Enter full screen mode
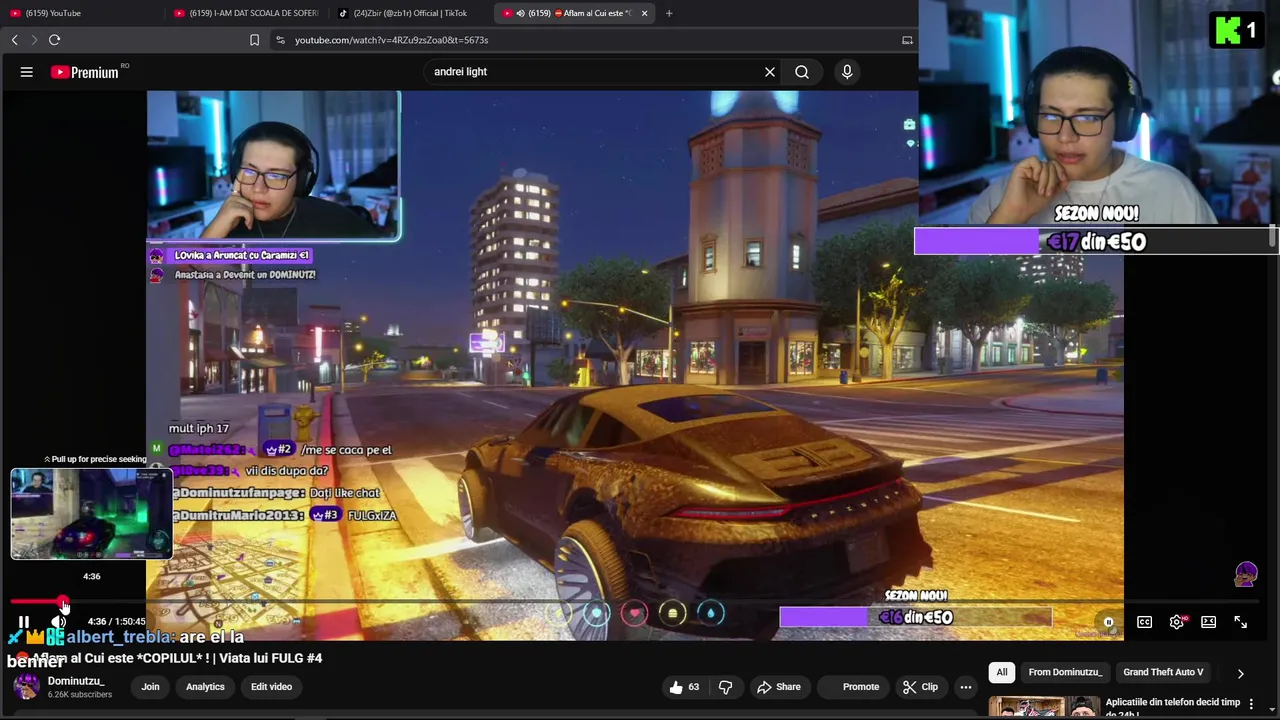Screen dimensions: 1280x720 [x=1240, y=622]
